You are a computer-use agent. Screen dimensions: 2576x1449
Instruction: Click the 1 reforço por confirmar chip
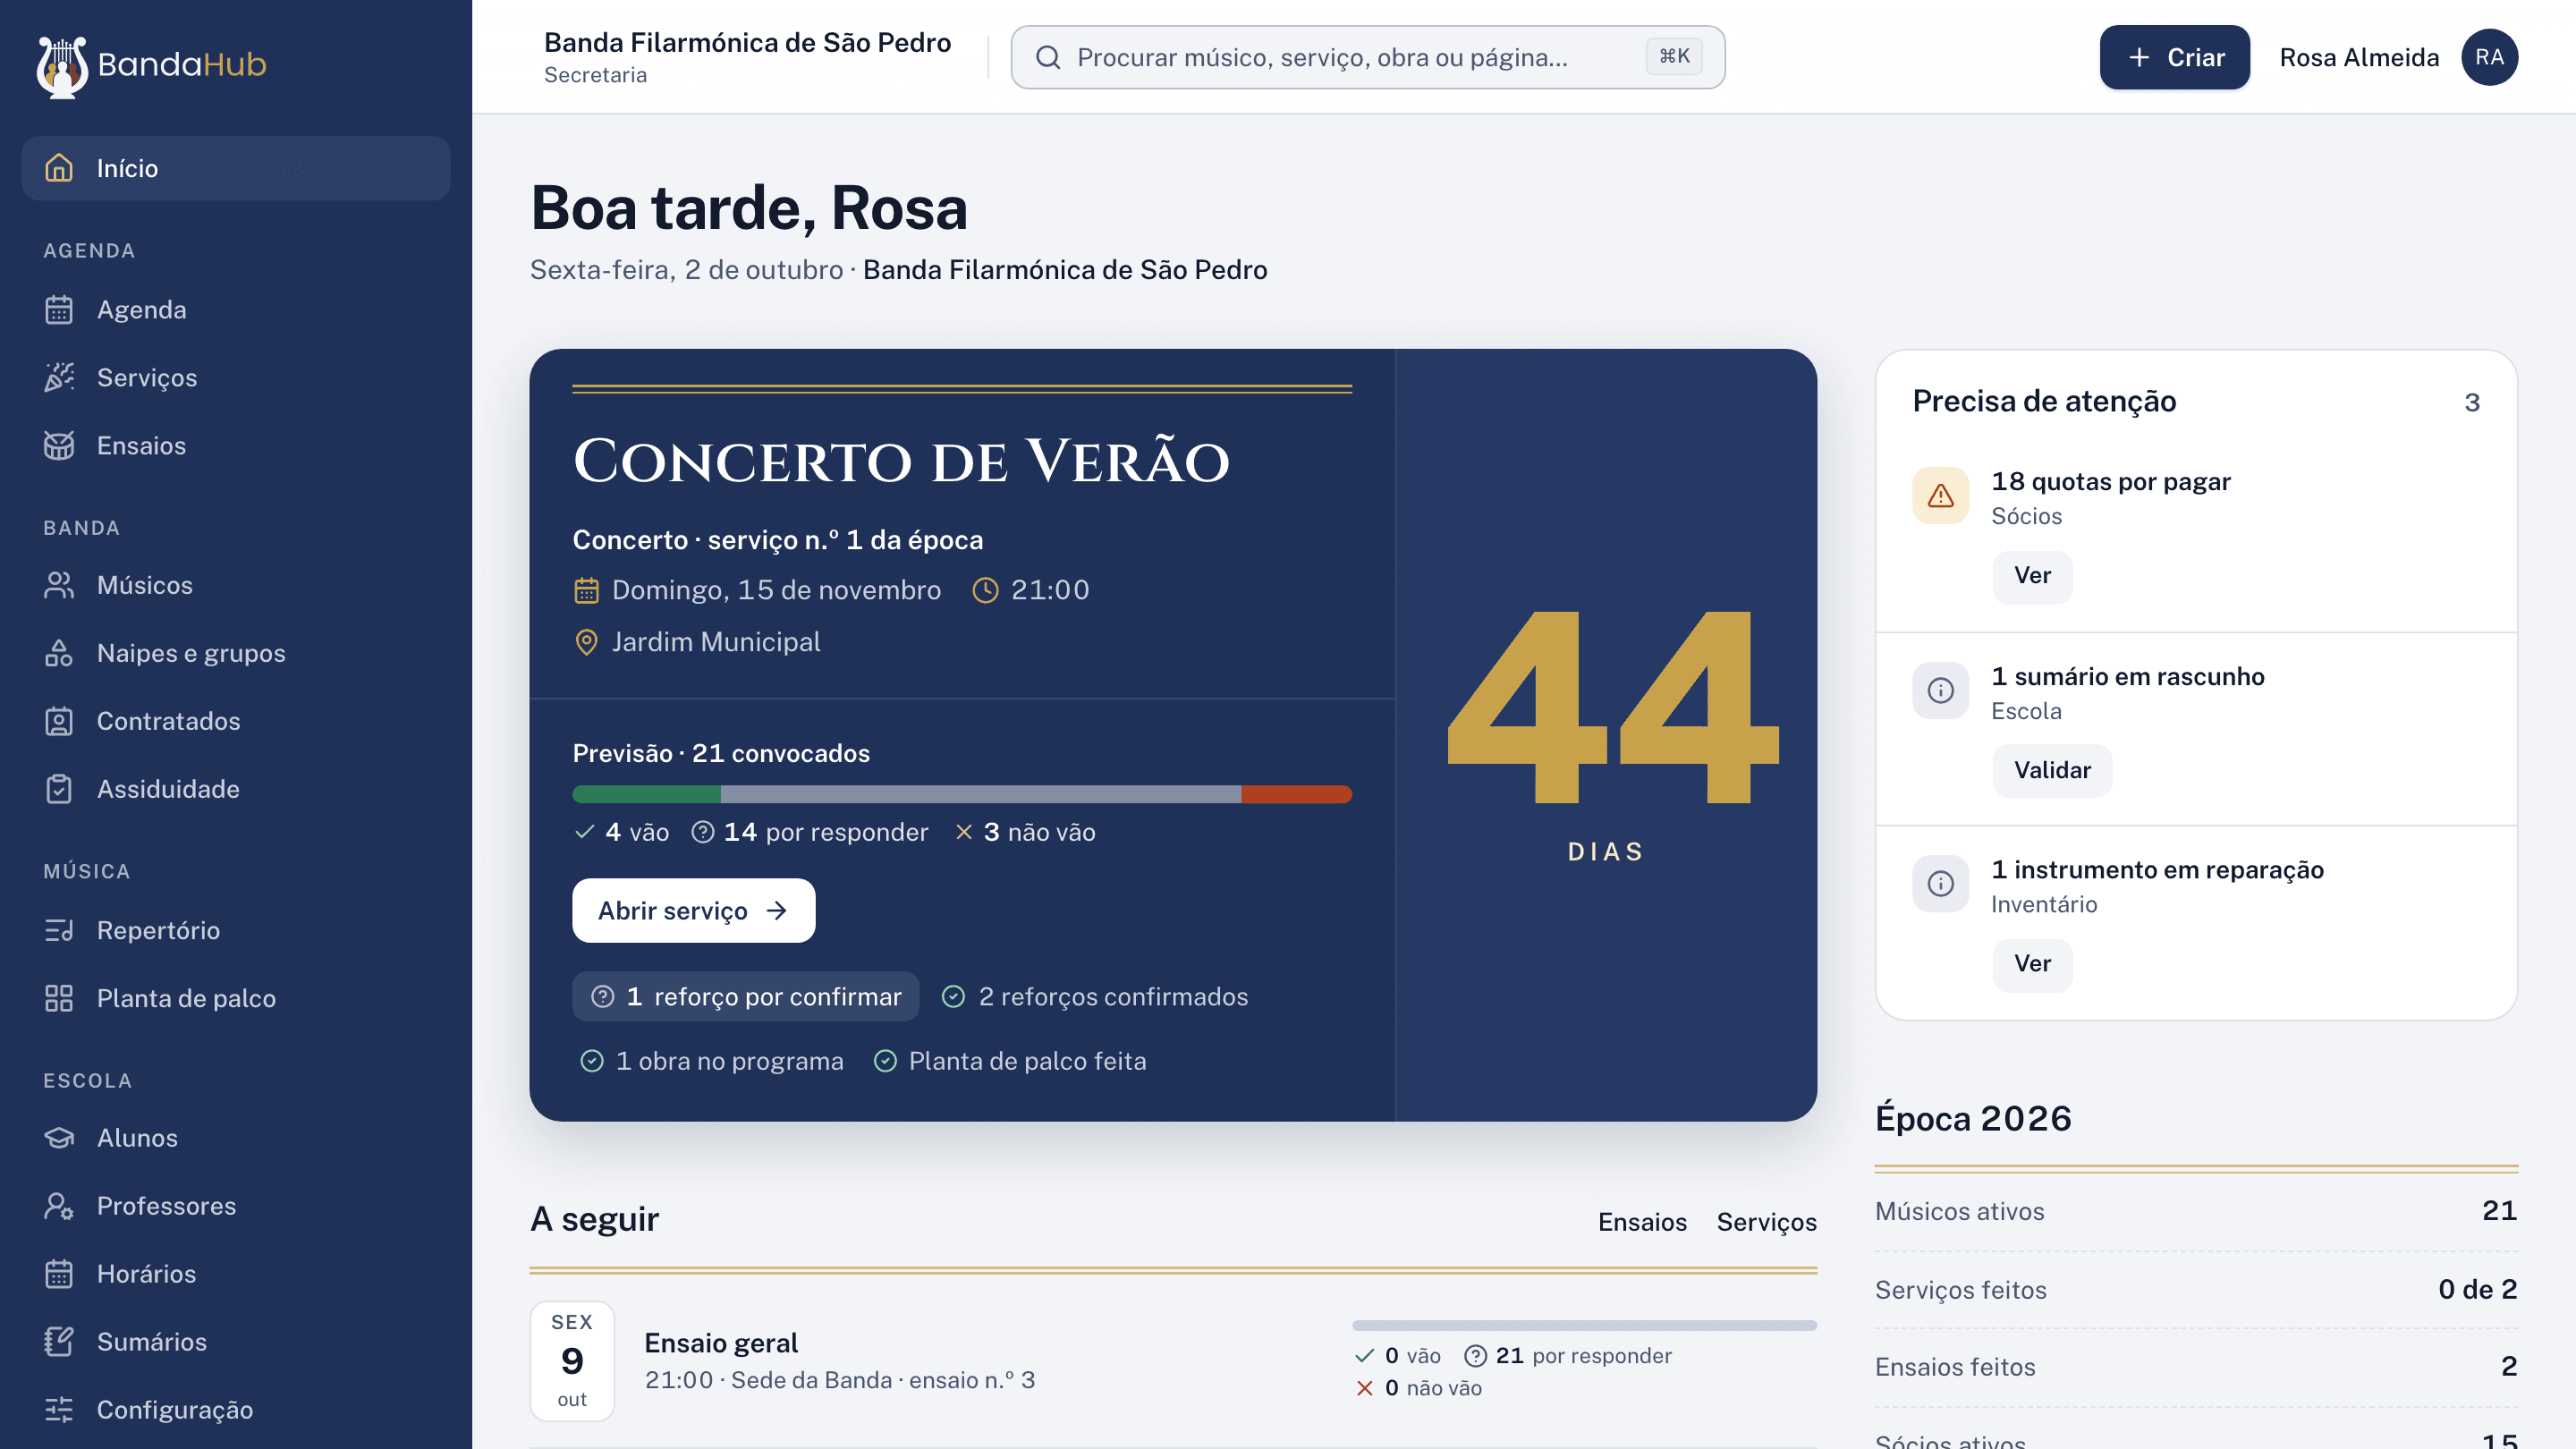pyautogui.click(x=745, y=997)
